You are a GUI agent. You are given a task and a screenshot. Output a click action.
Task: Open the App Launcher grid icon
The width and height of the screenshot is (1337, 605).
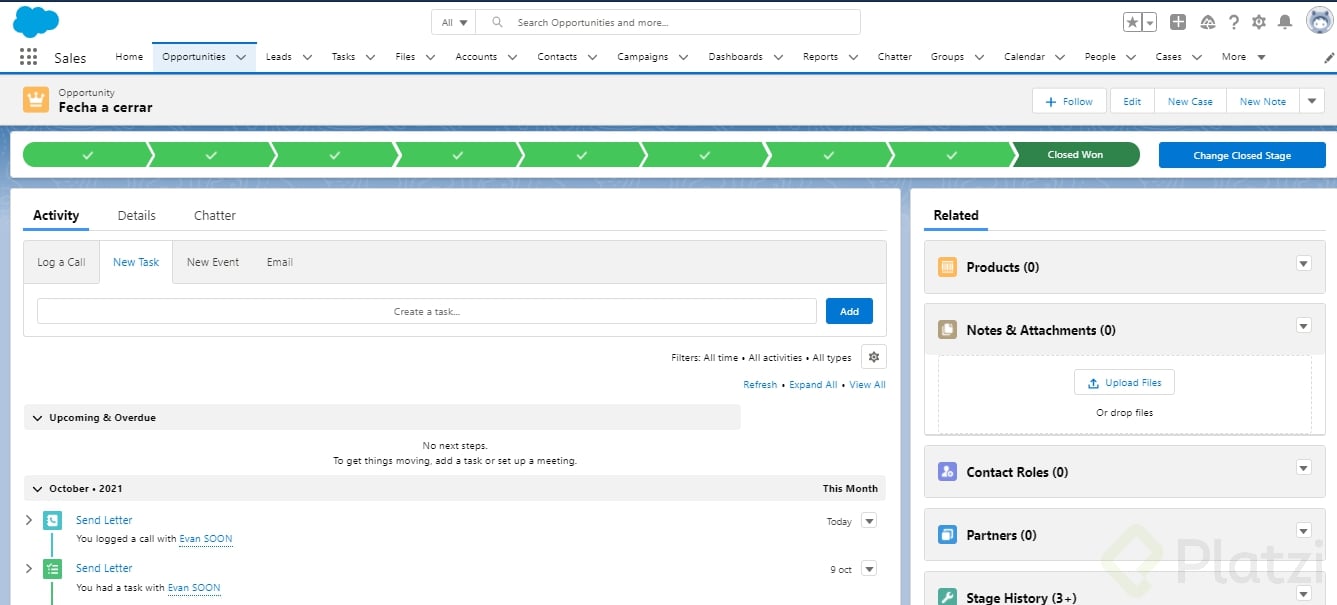pos(28,57)
